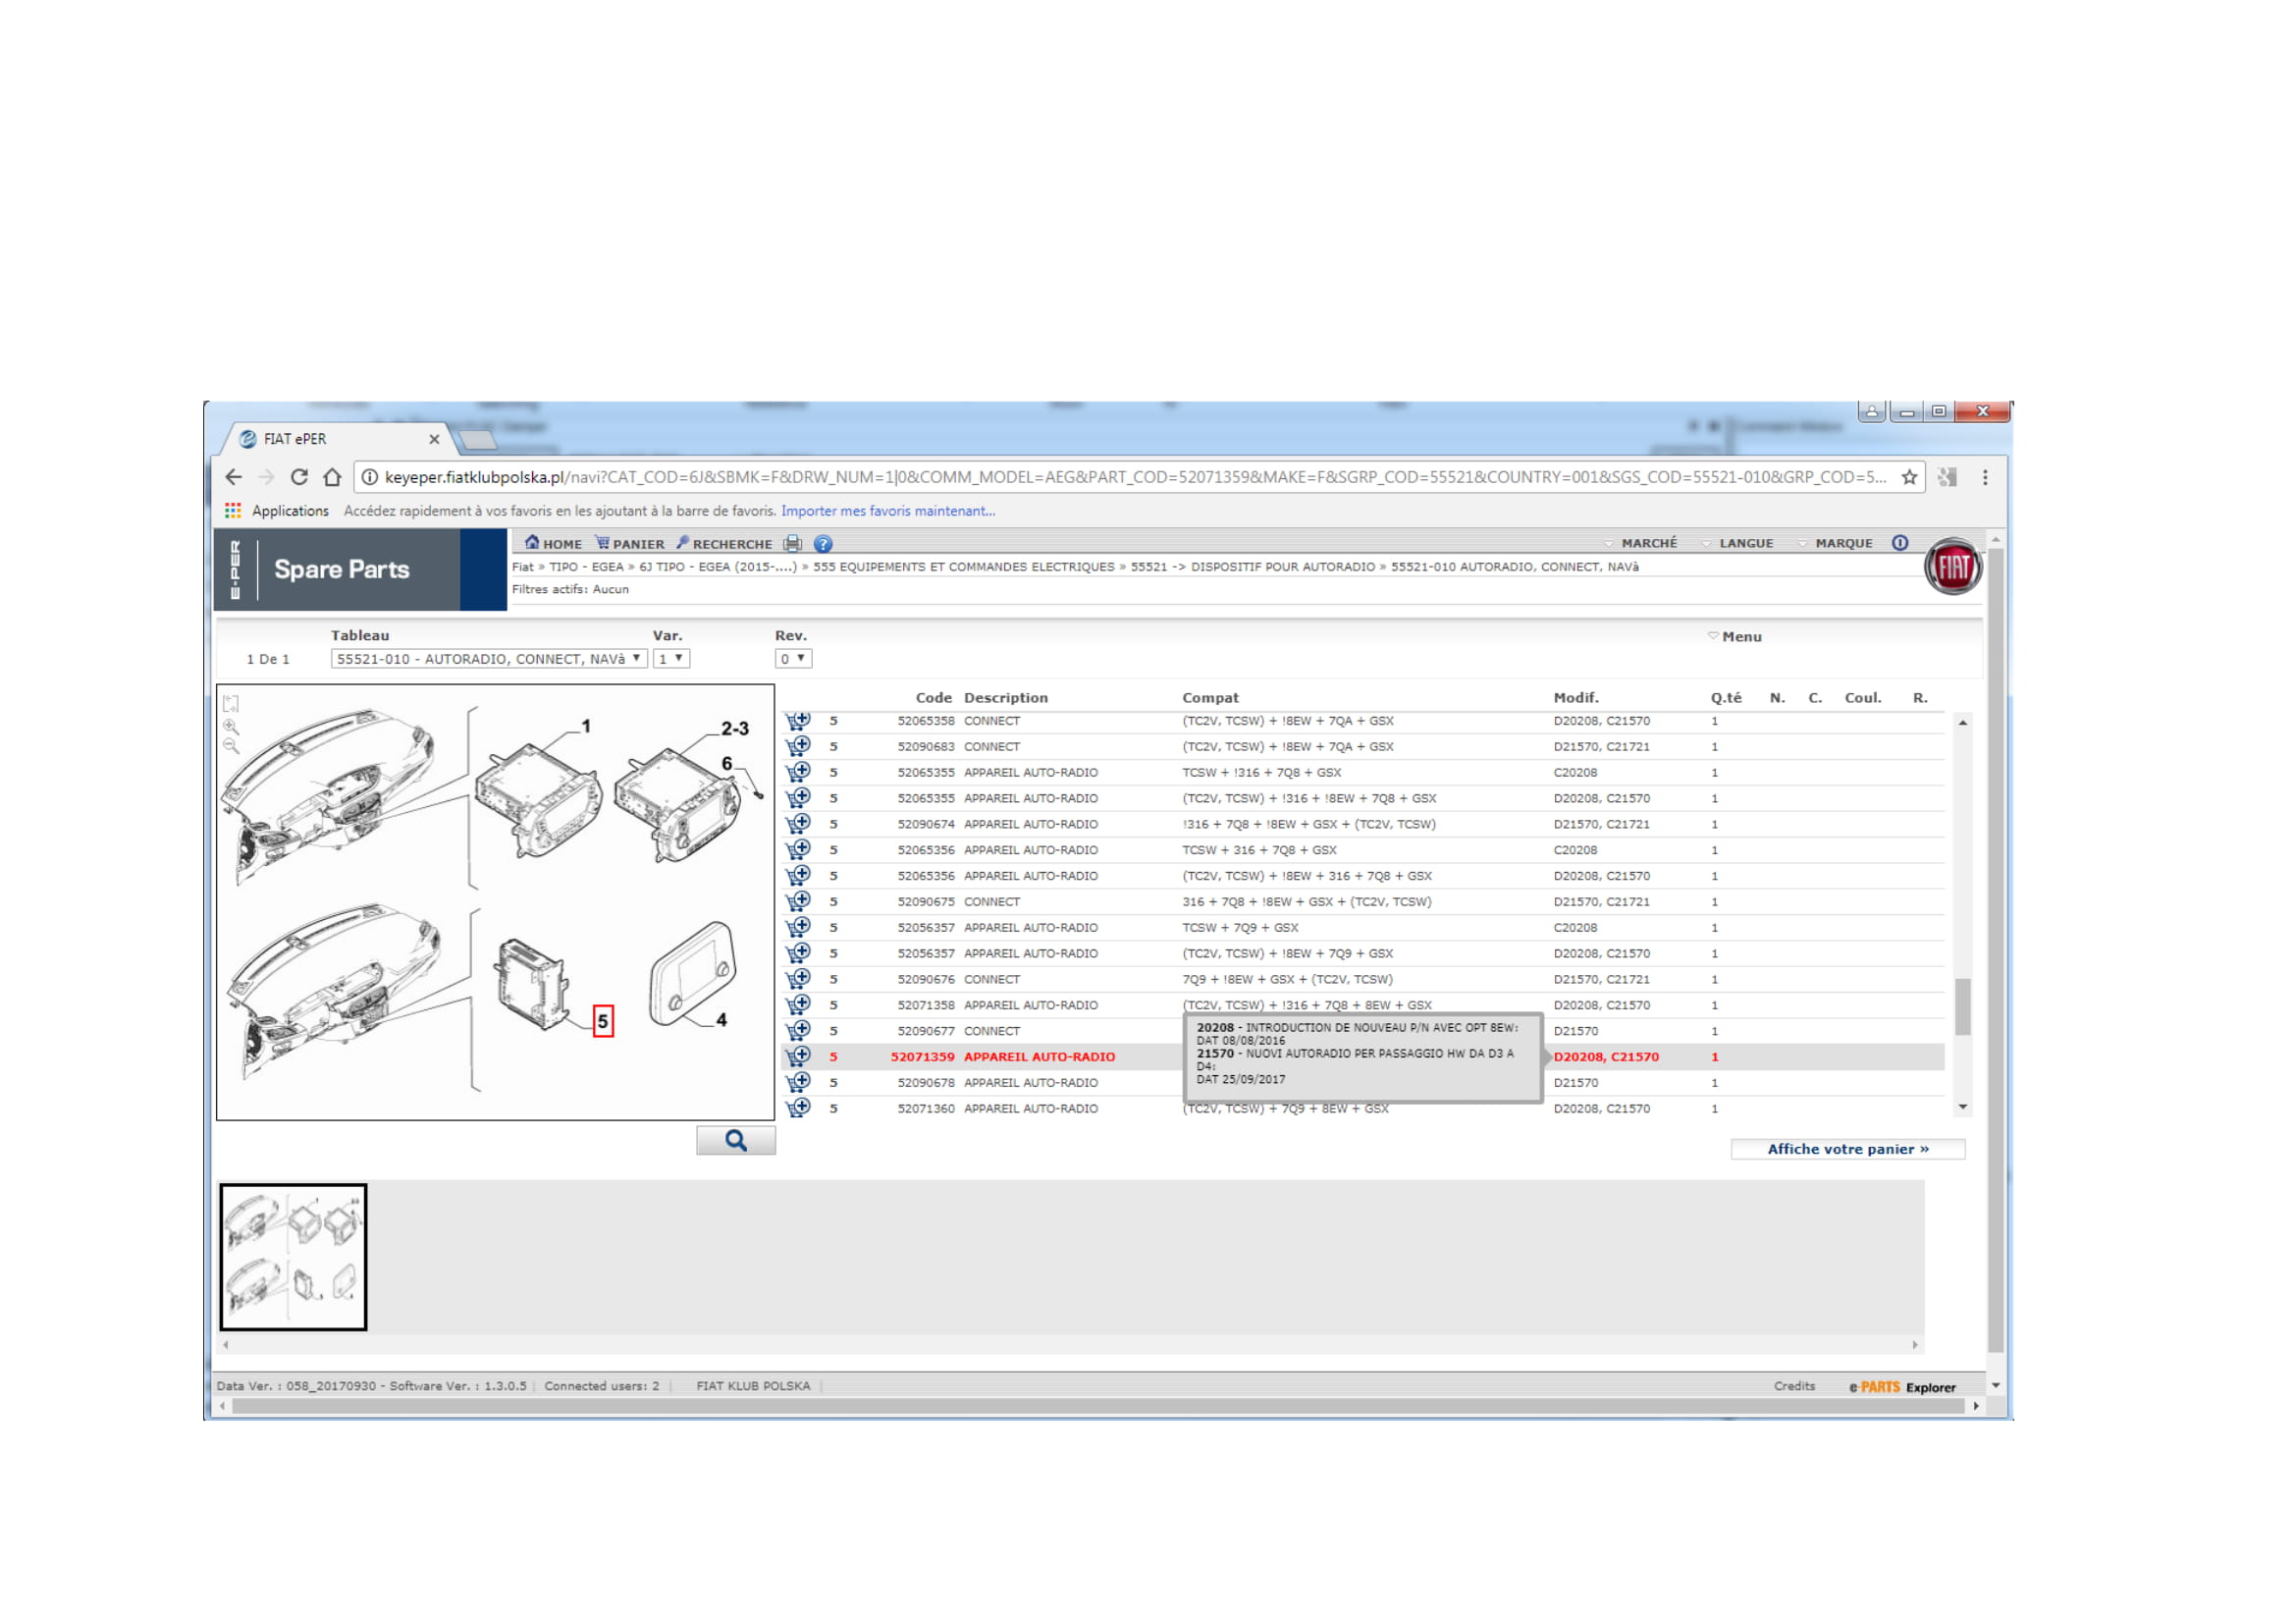
Task: Click the magnifier button below the diagram
Action: pyautogui.click(x=736, y=1141)
